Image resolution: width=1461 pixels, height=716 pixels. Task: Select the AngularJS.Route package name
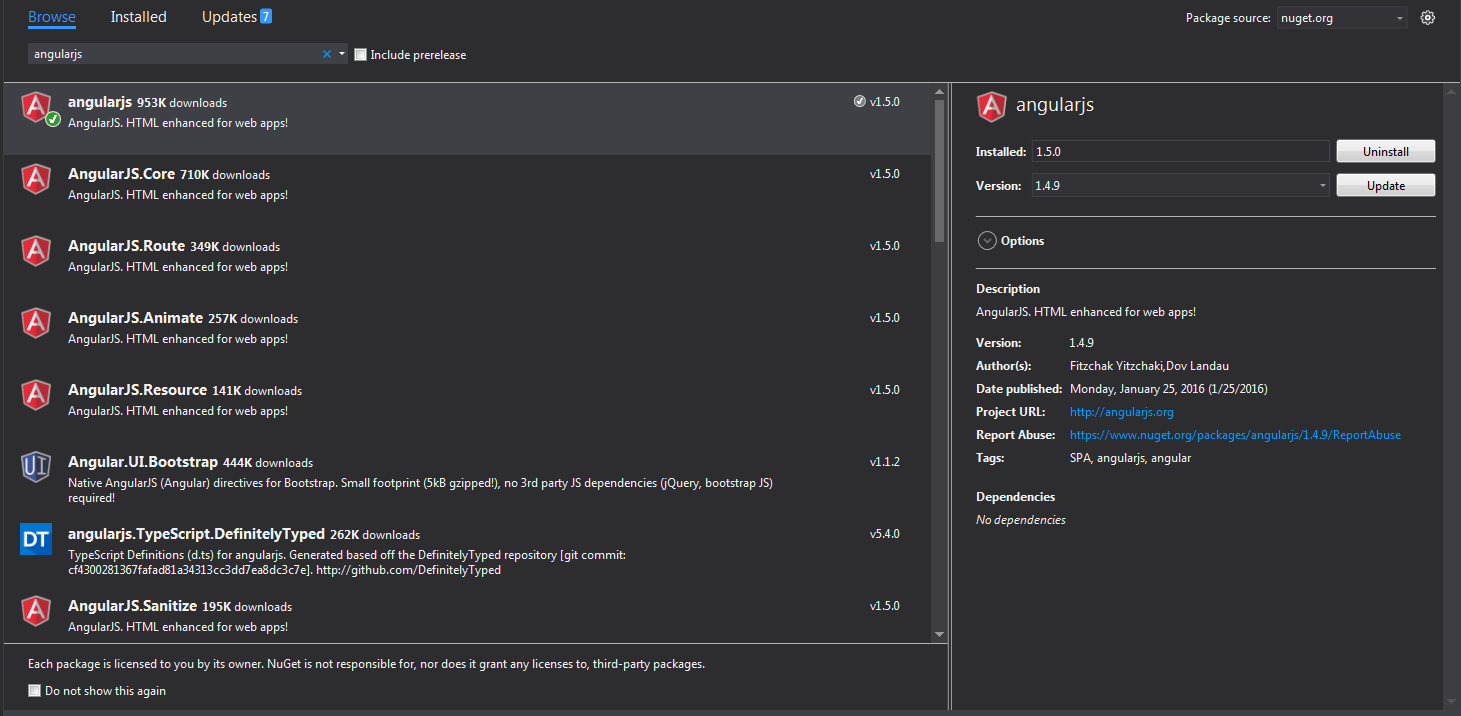click(126, 246)
